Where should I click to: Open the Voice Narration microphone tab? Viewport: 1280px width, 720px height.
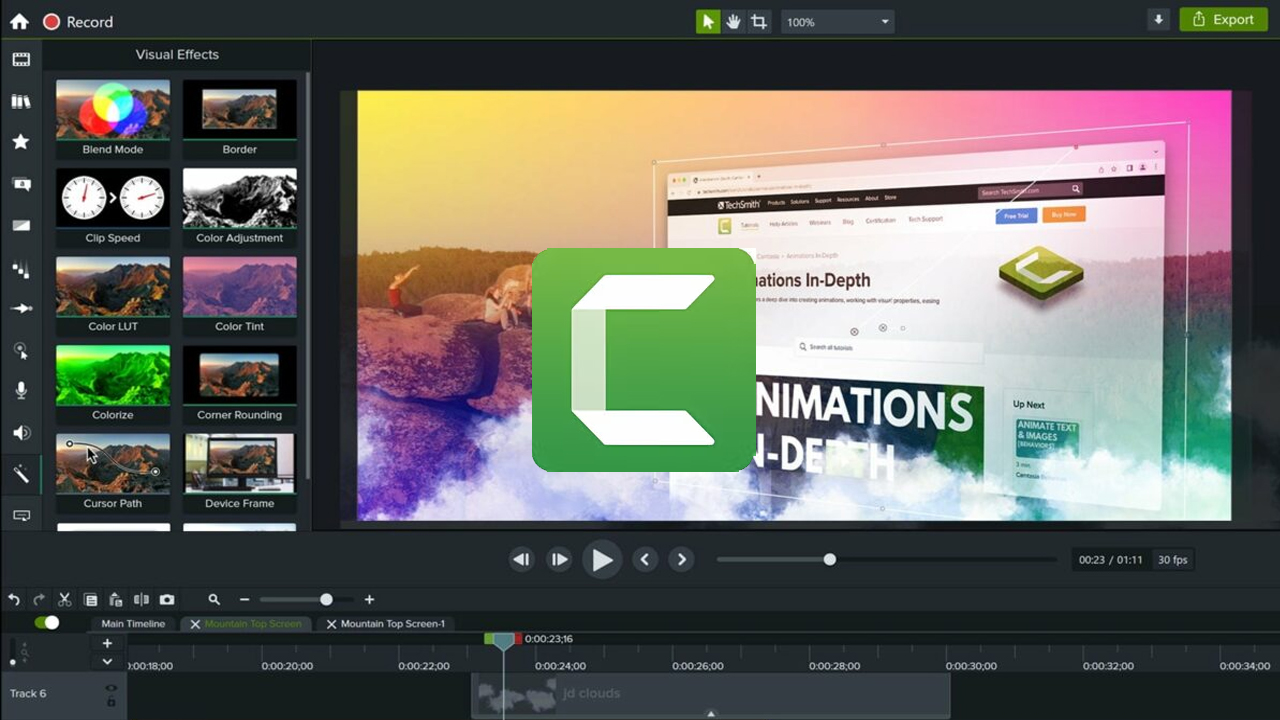click(21, 391)
